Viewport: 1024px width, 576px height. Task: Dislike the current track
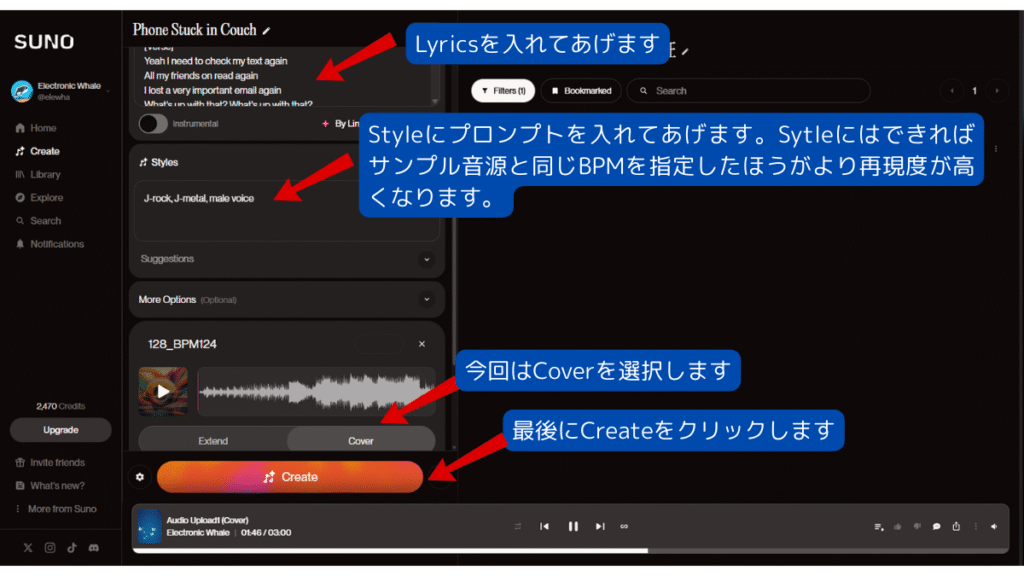point(917,526)
